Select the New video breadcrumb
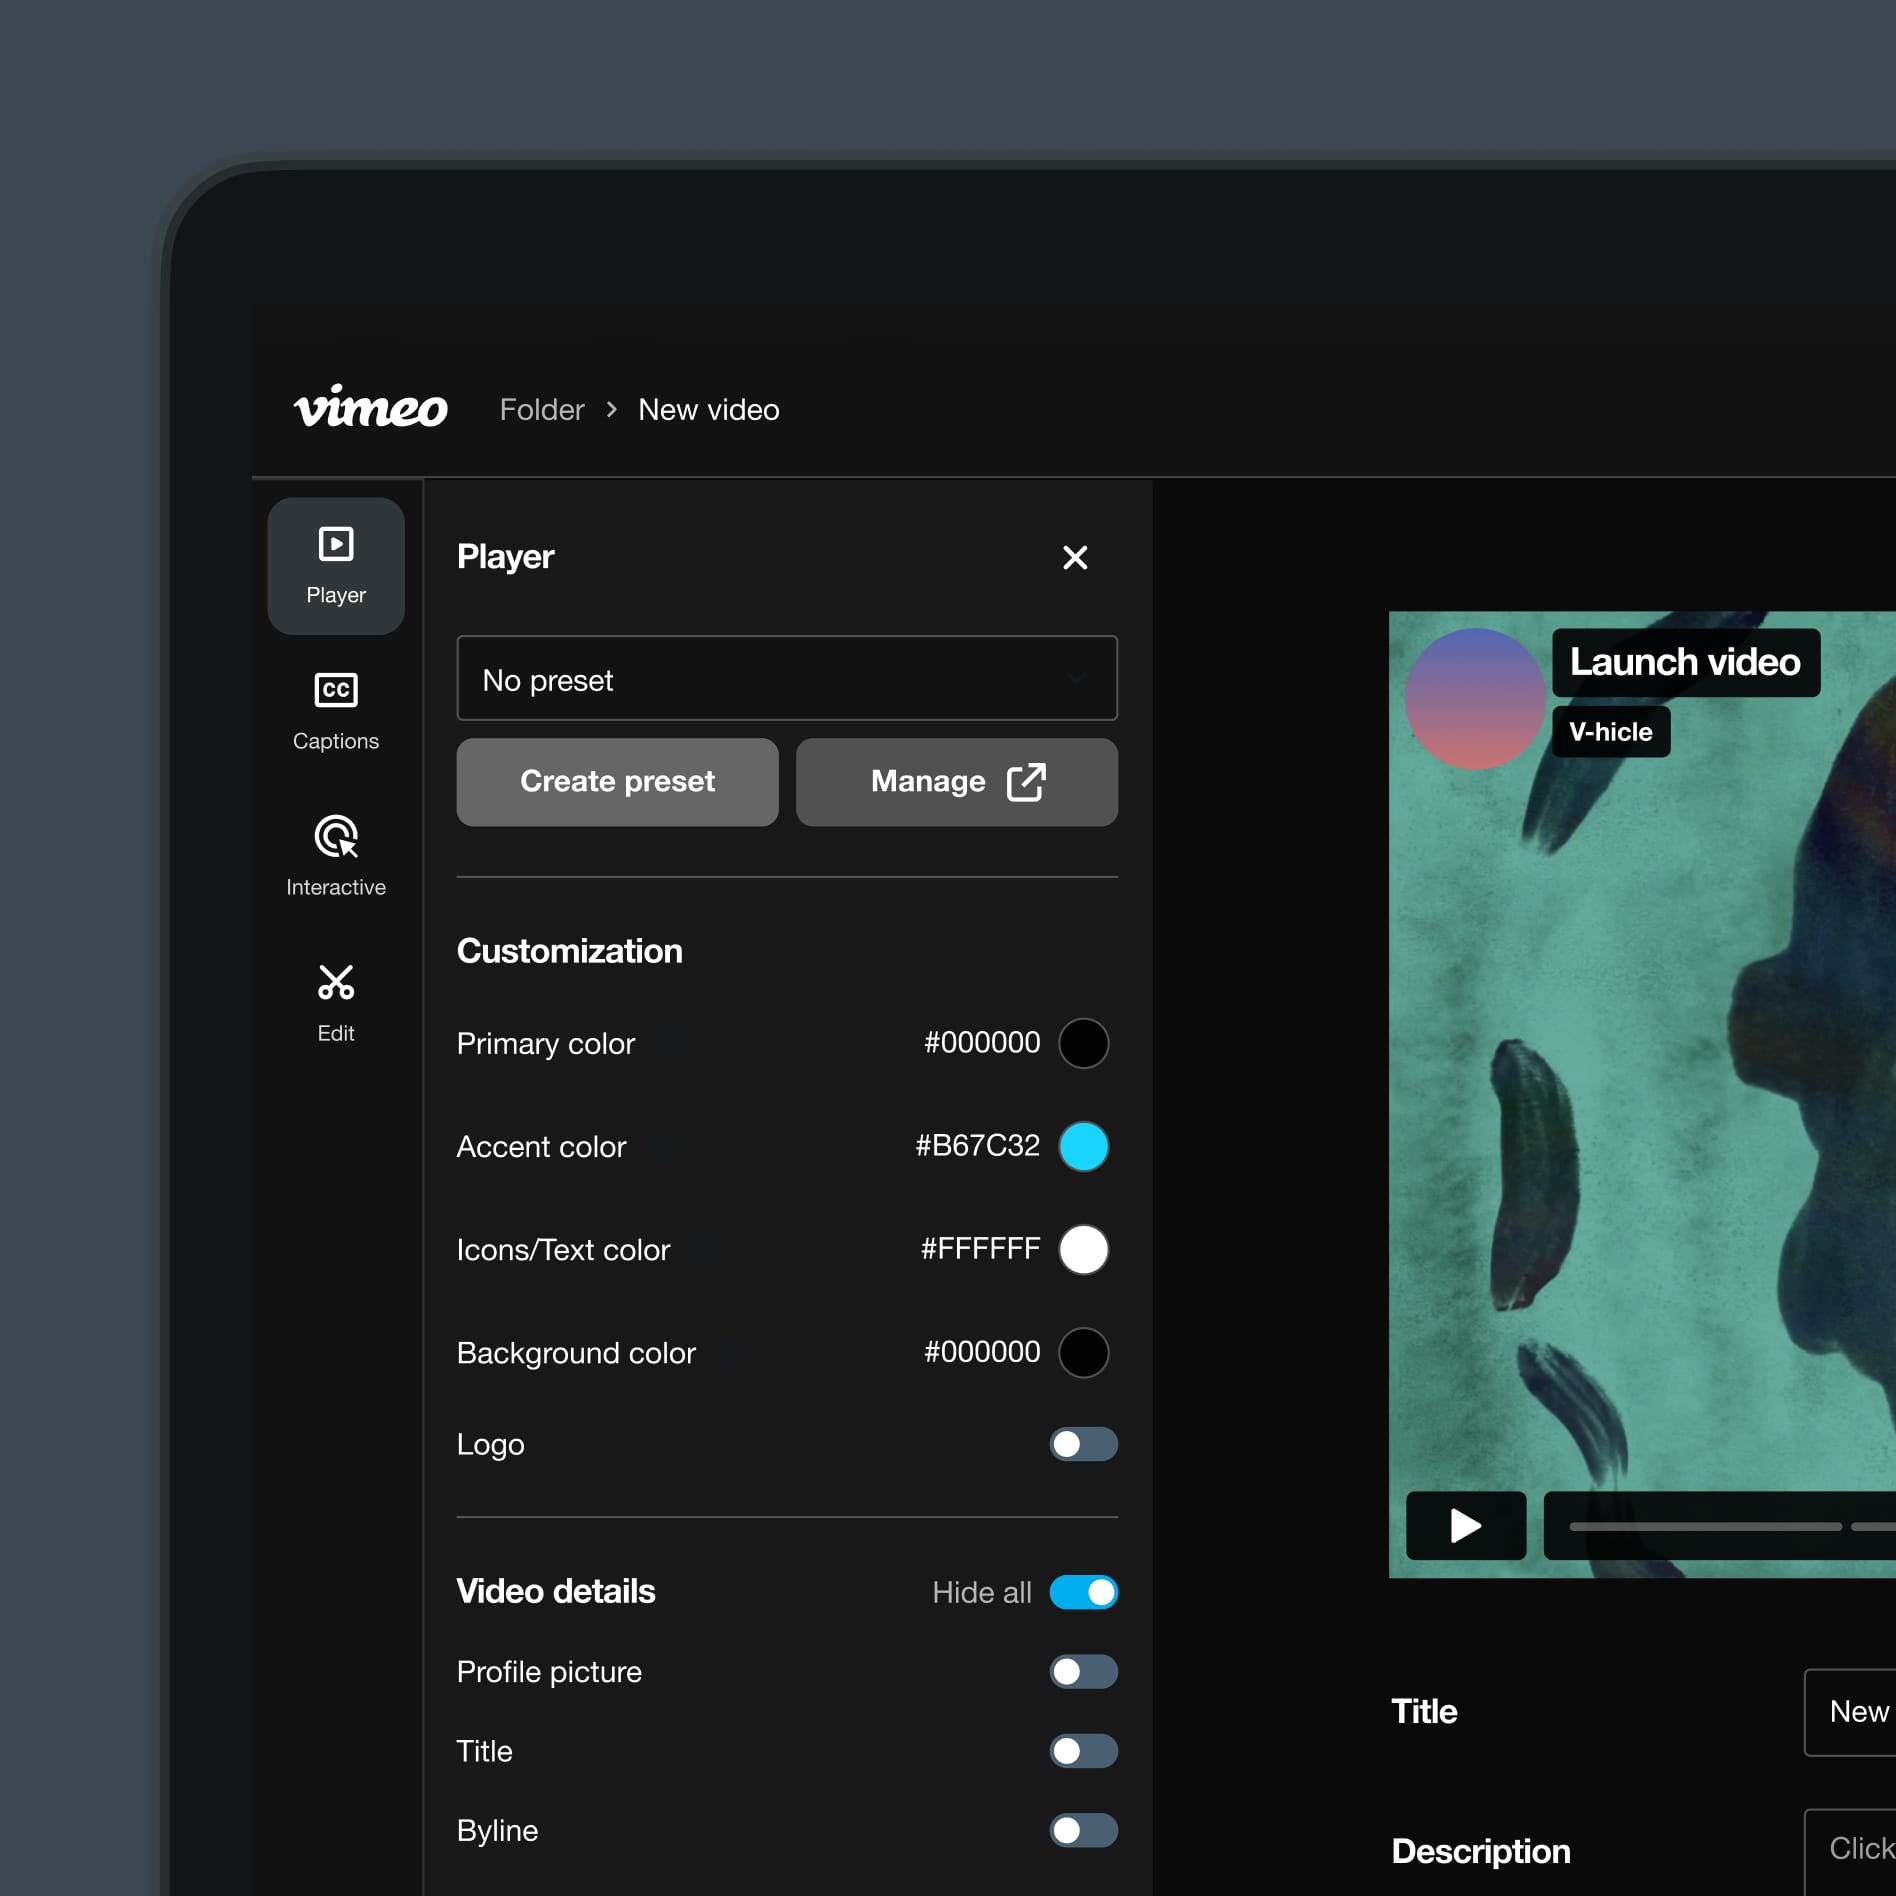The width and height of the screenshot is (1896, 1896). click(x=709, y=410)
